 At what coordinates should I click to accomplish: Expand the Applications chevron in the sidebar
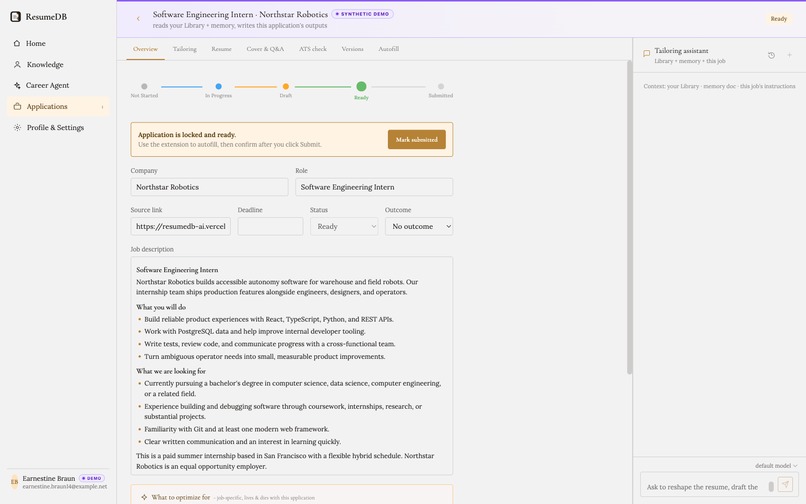click(102, 107)
